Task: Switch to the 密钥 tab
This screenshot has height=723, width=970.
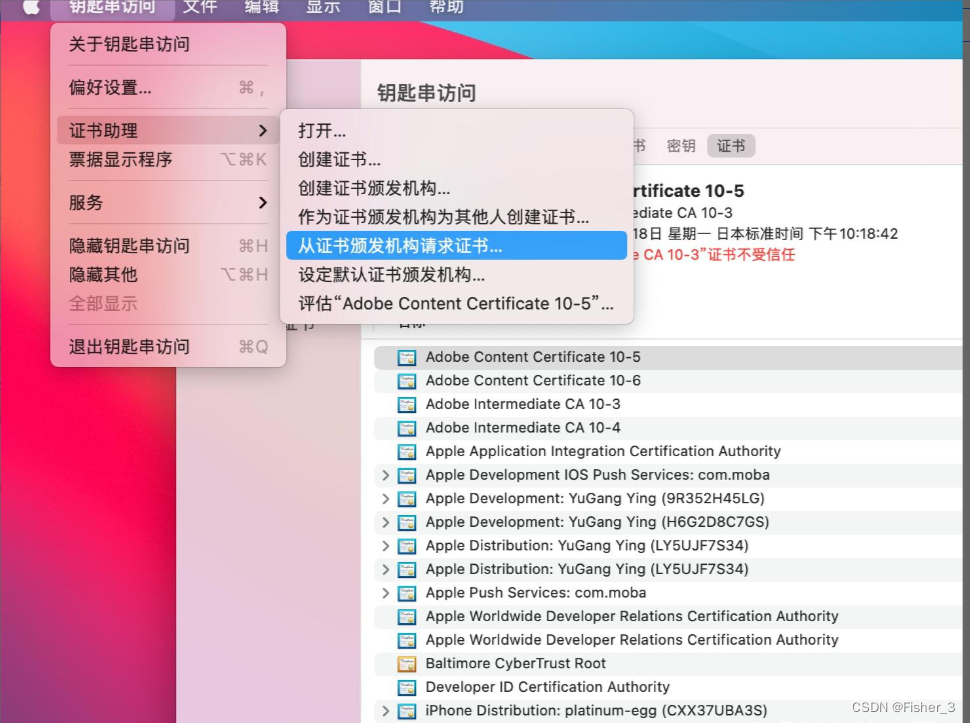Action: (x=681, y=146)
